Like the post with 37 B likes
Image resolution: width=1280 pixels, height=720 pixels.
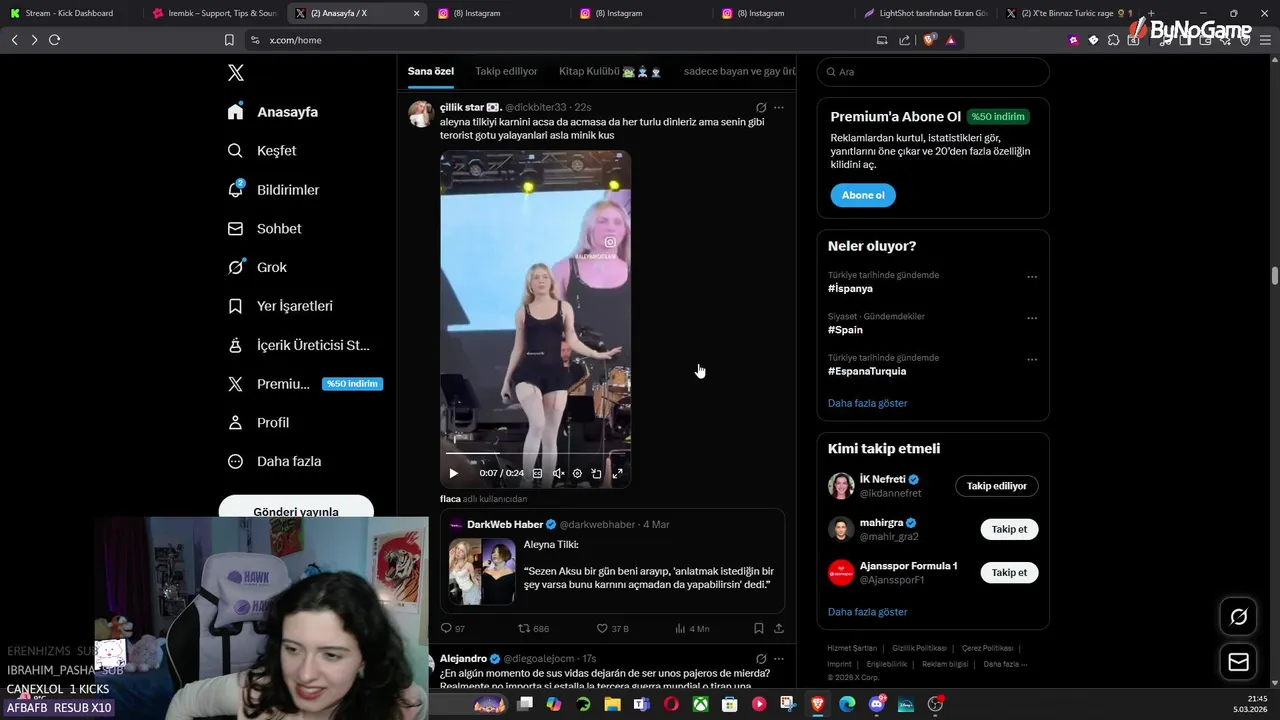coord(612,629)
